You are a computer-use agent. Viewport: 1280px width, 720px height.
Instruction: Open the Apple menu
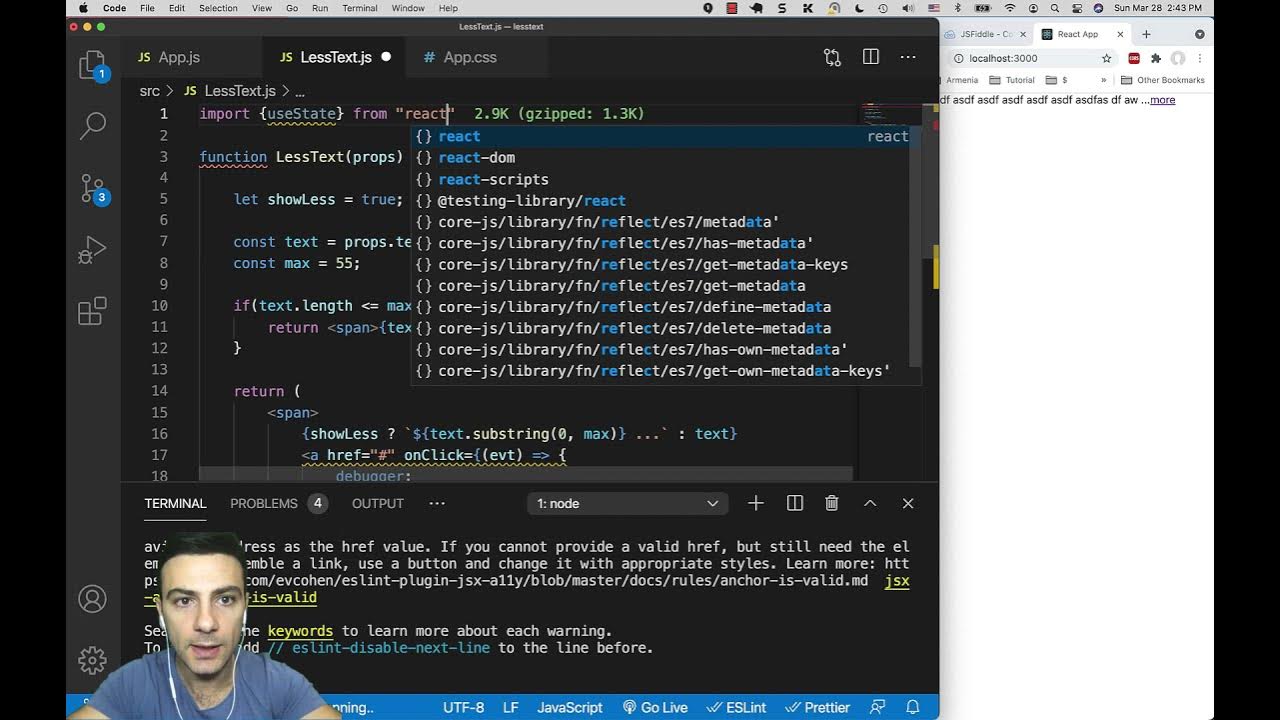(82, 8)
